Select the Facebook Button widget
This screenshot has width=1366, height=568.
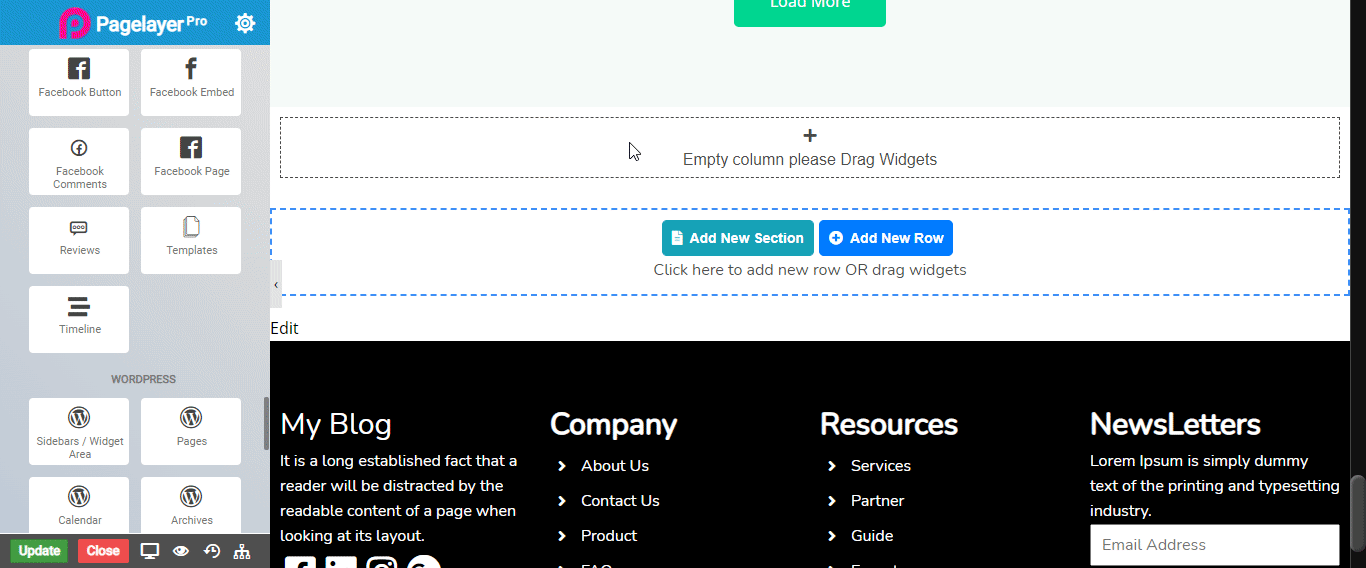(x=79, y=81)
